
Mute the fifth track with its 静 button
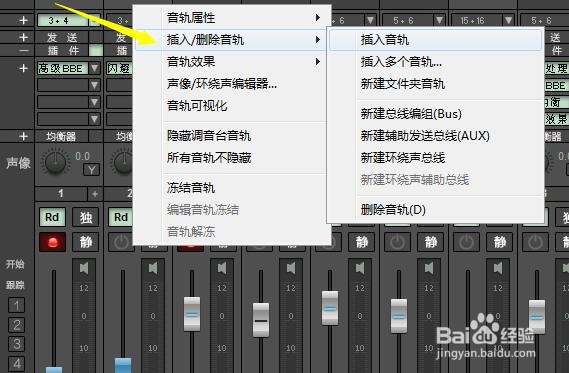click(361, 242)
